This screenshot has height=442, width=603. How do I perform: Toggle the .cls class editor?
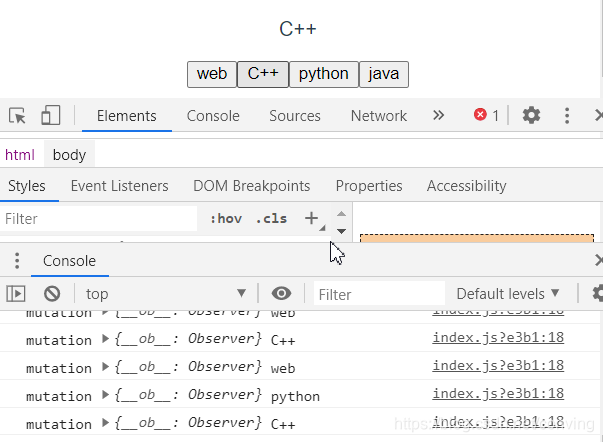pos(271,218)
